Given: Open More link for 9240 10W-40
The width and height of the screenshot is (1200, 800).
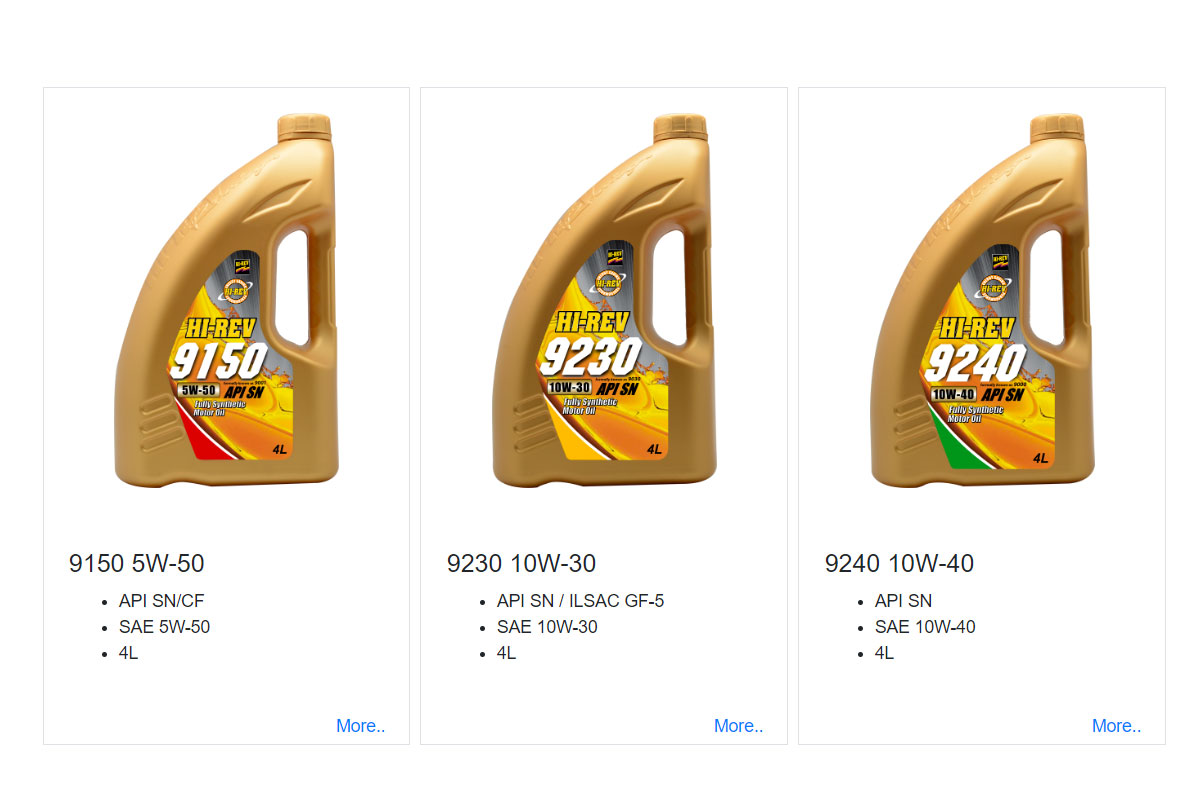Looking at the screenshot, I should click(x=1116, y=726).
